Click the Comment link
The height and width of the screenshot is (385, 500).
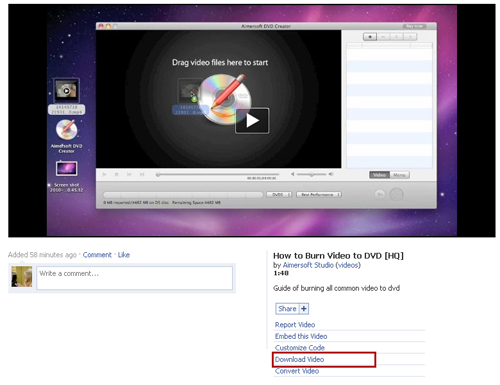pyautogui.click(x=97, y=255)
